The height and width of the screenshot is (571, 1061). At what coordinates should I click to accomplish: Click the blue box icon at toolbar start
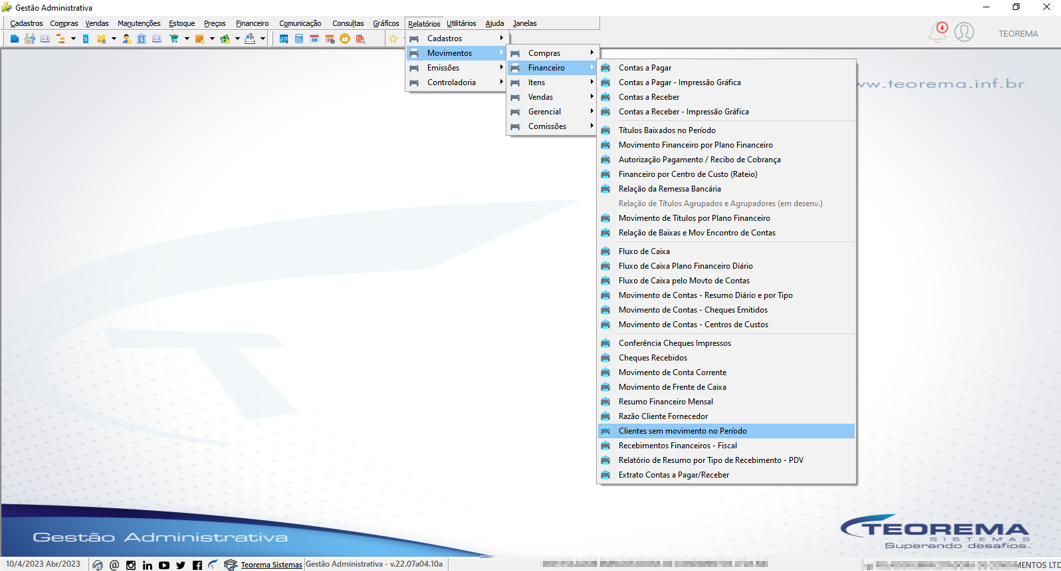[14, 39]
